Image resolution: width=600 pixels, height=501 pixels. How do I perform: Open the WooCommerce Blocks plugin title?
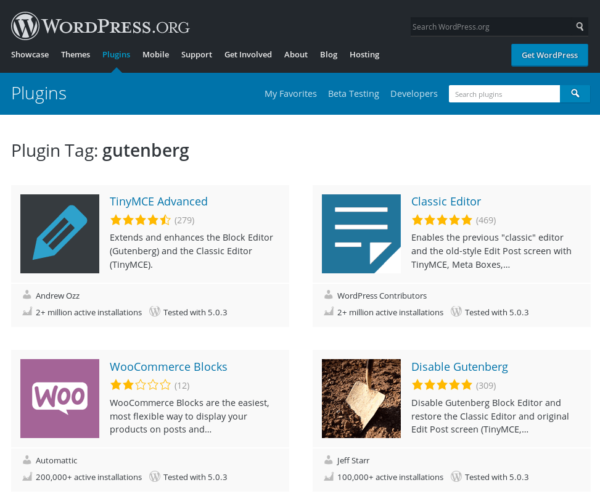pyautogui.click(x=168, y=367)
